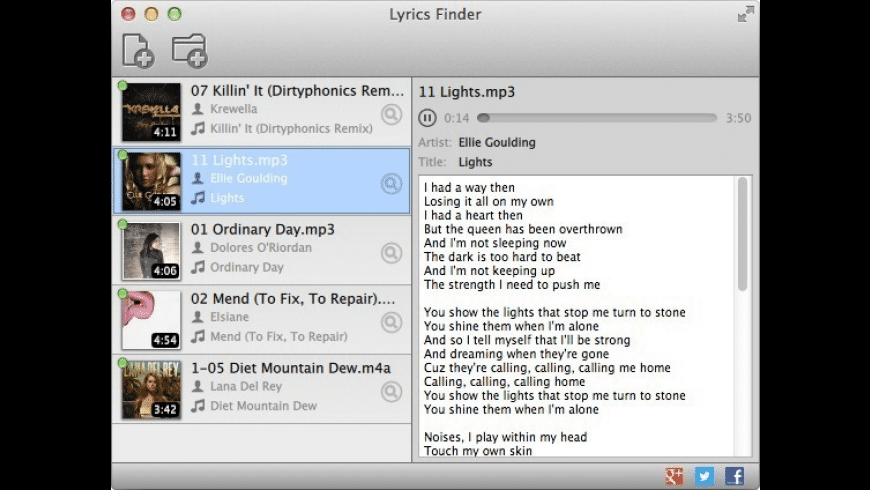Click the lyric 'Noises, I play within my head'
The width and height of the screenshot is (870, 490).
click(505, 437)
